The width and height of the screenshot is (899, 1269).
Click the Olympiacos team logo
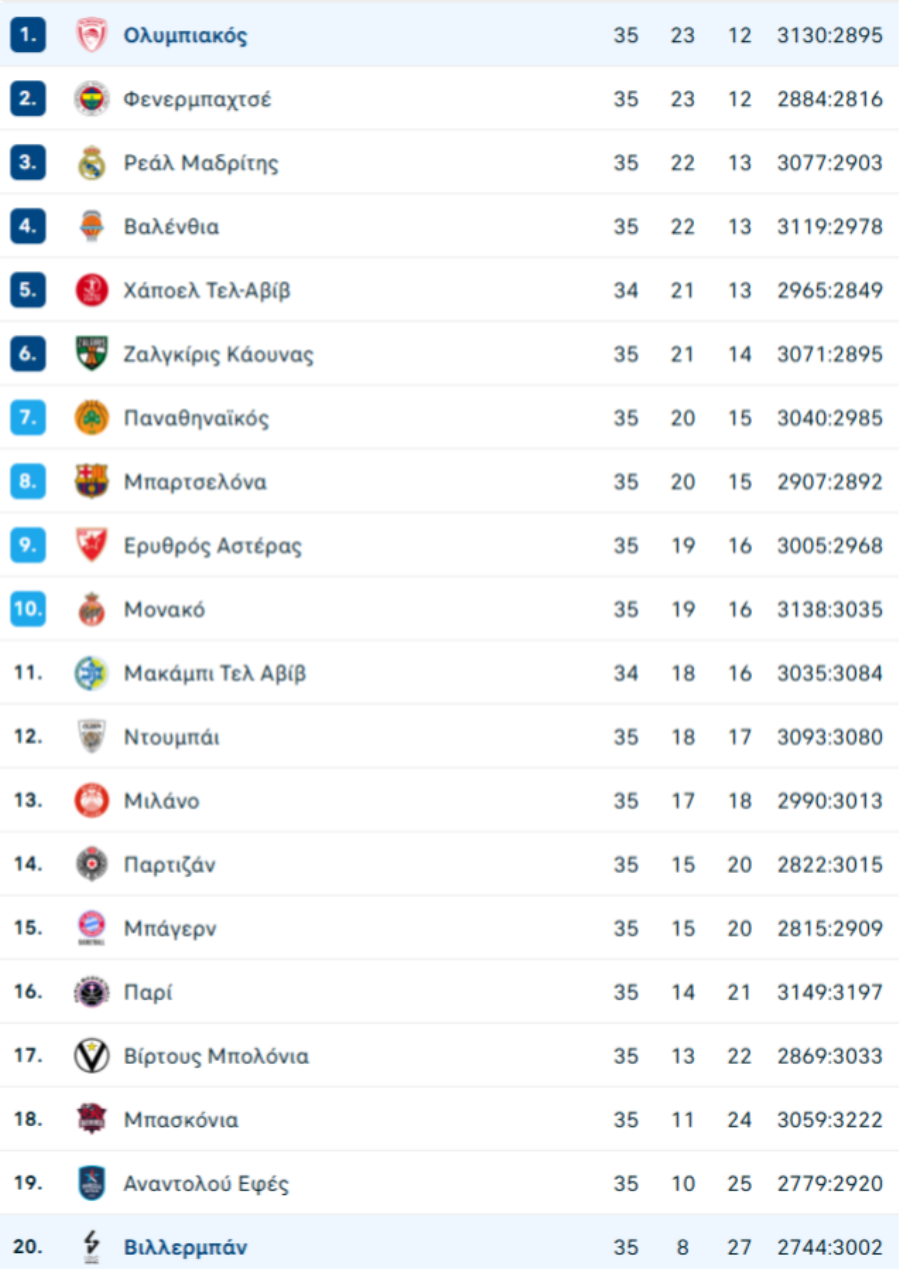tap(92, 36)
